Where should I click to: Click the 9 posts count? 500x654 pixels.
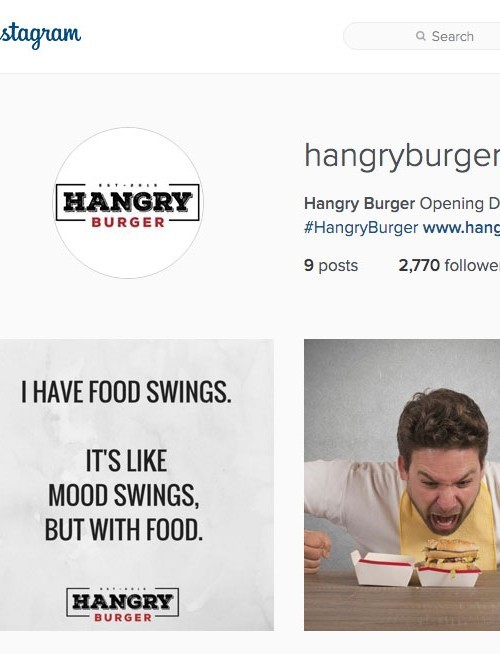coord(331,265)
